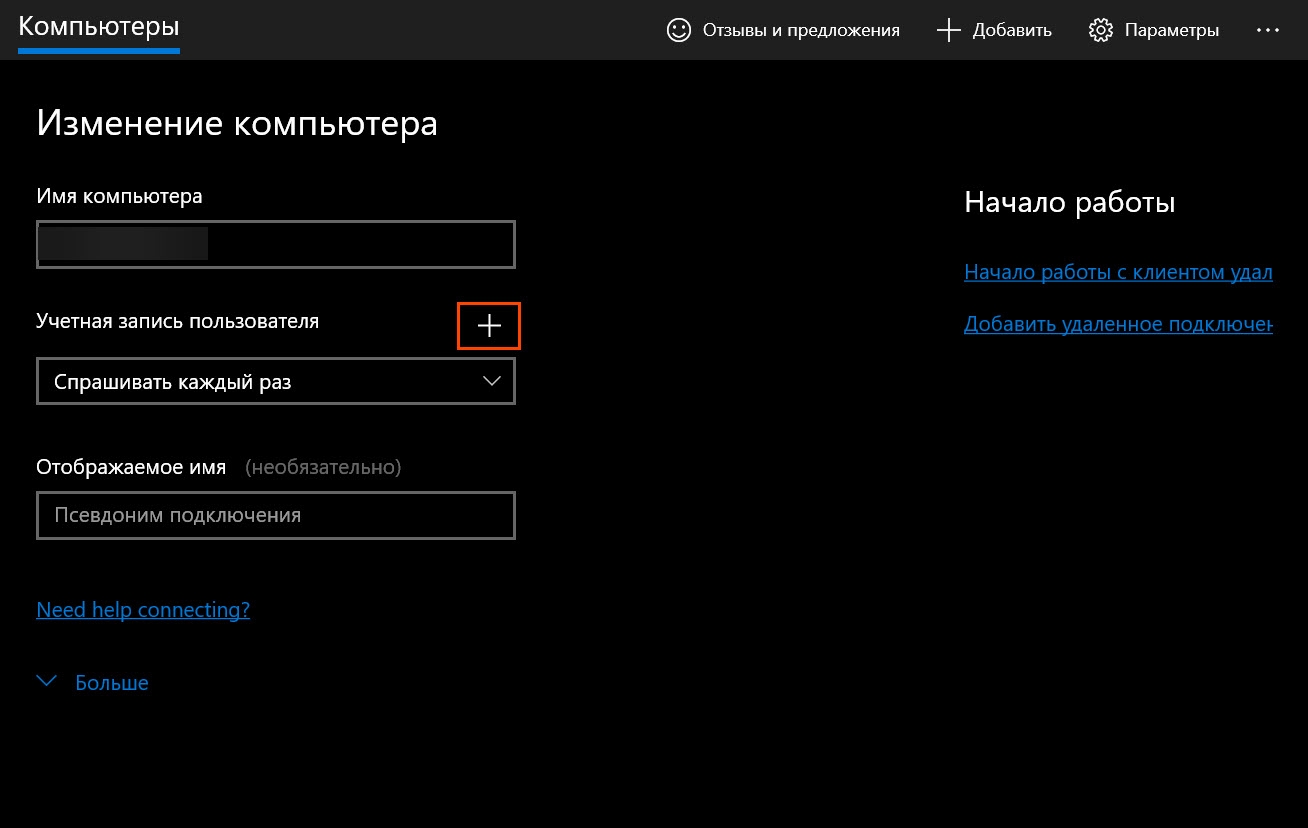
Task: Click the smiley face feedback icon
Action: tap(679, 30)
